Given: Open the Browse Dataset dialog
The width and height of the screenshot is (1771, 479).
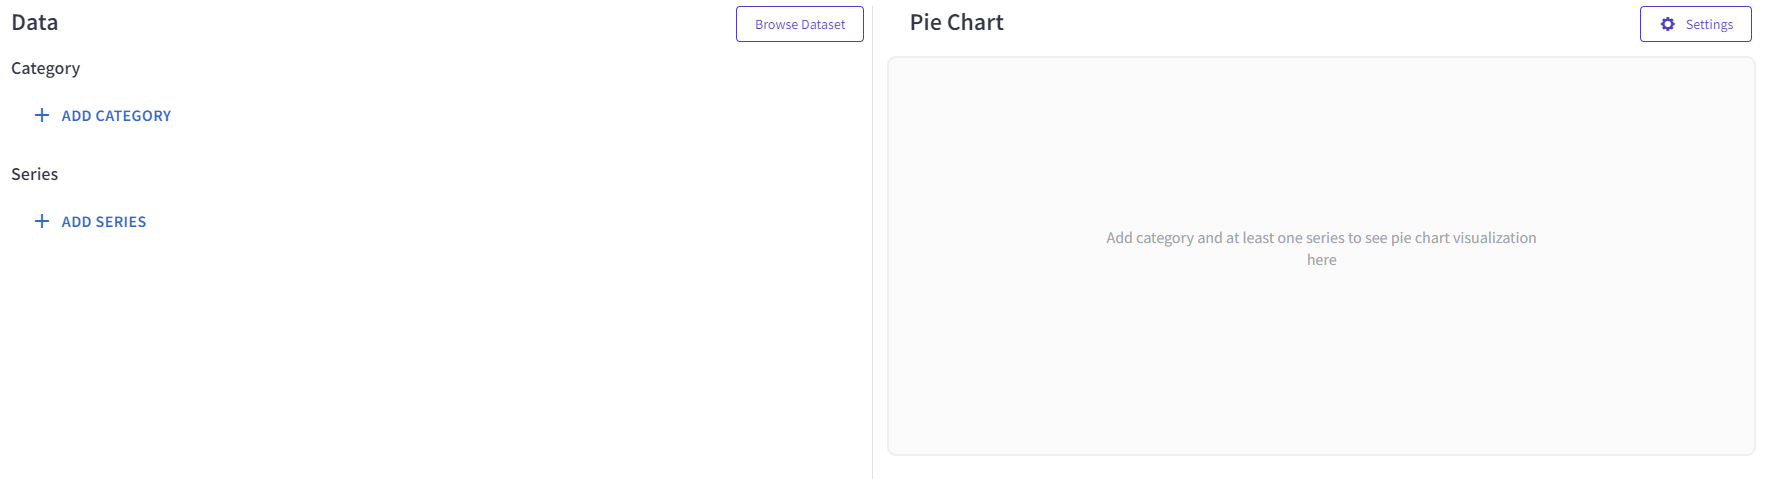Looking at the screenshot, I should [x=799, y=24].
